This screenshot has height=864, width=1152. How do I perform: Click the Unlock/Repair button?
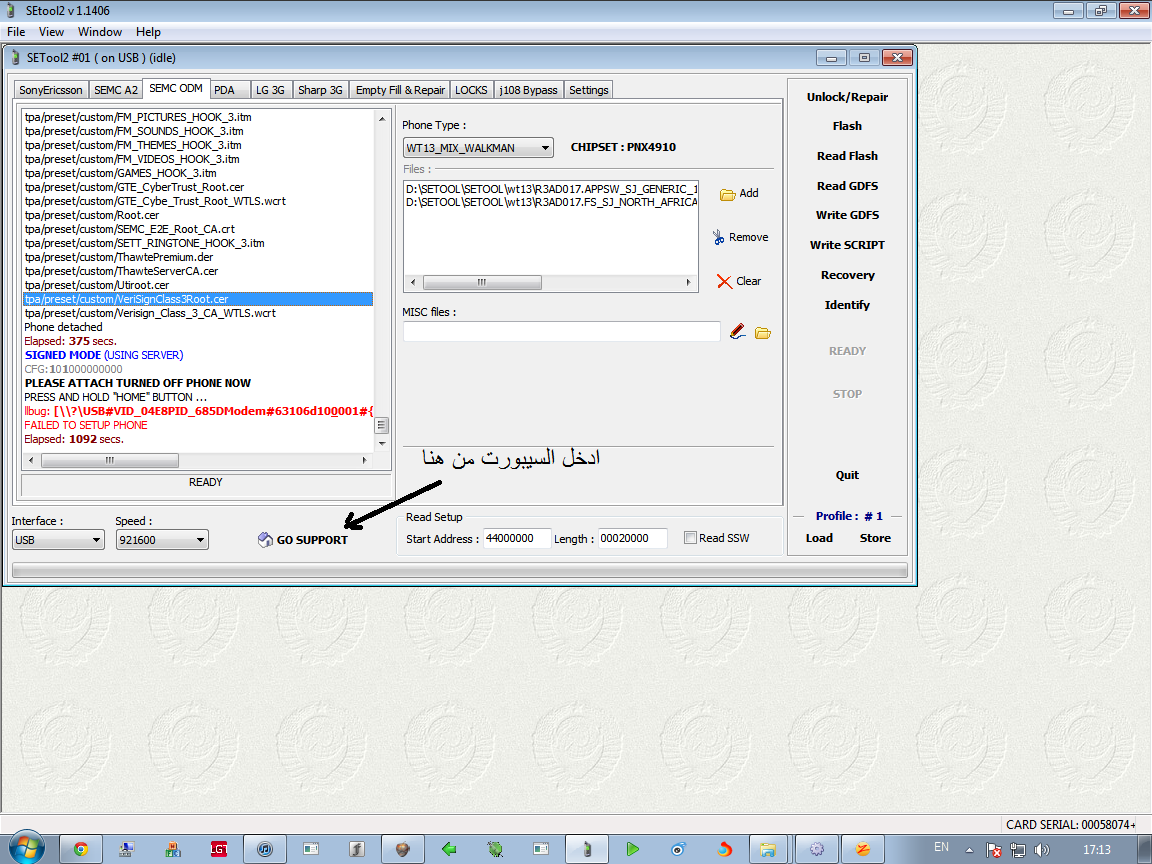tap(847, 97)
